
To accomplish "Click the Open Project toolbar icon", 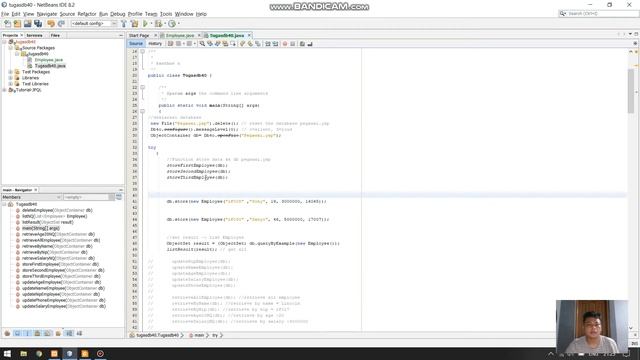I will (28, 24).
